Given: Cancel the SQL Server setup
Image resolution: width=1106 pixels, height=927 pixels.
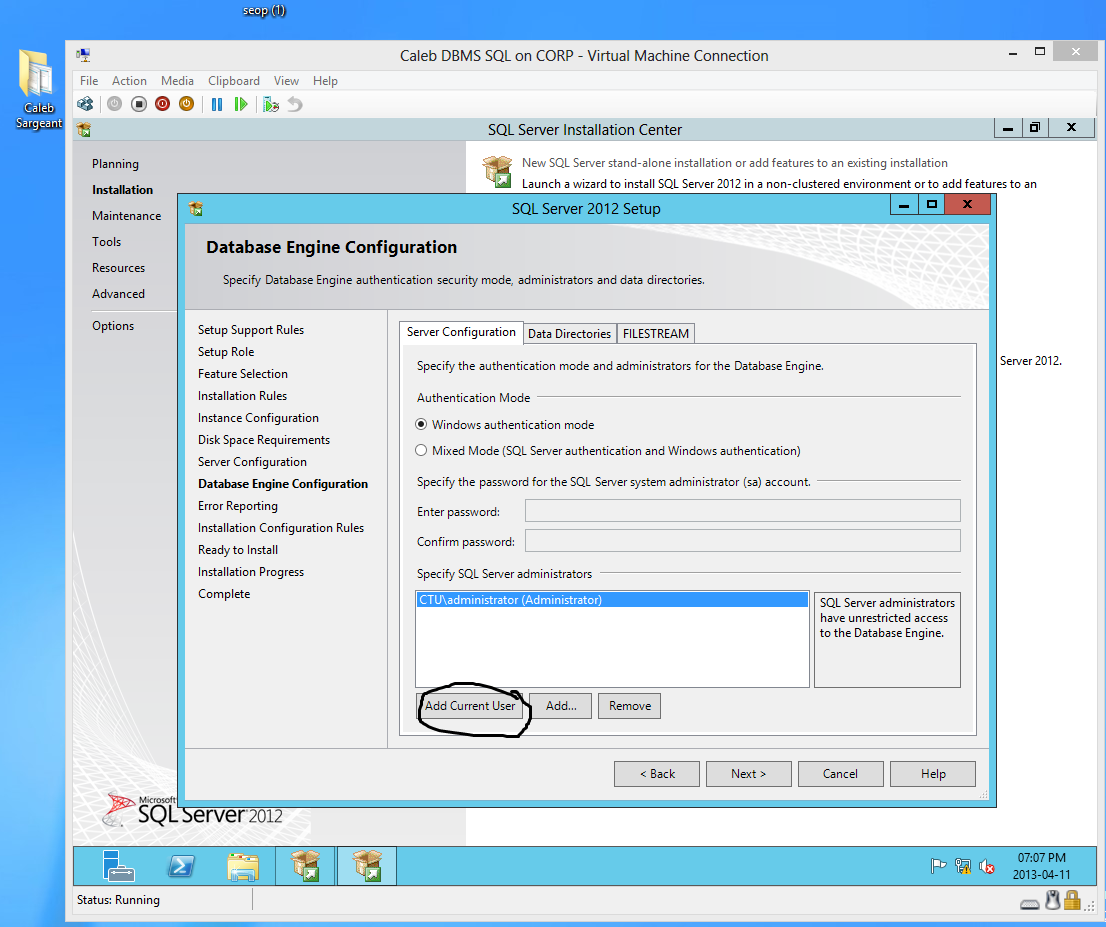Looking at the screenshot, I should [x=840, y=774].
